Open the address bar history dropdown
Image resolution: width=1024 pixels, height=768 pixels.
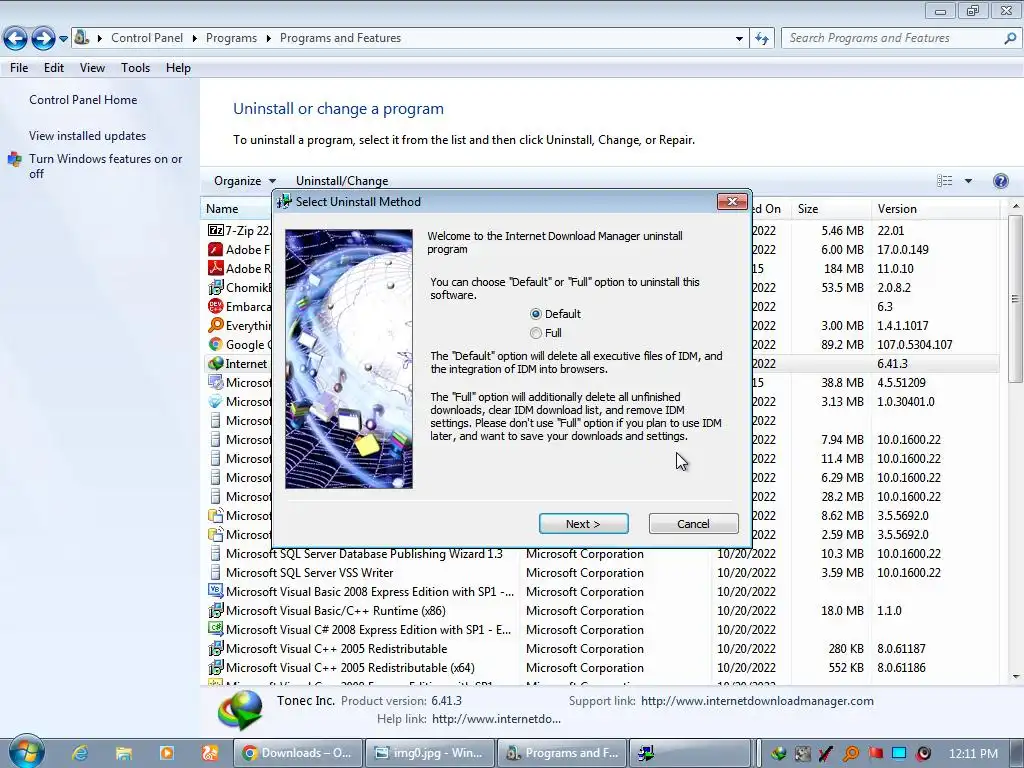point(739,39)
